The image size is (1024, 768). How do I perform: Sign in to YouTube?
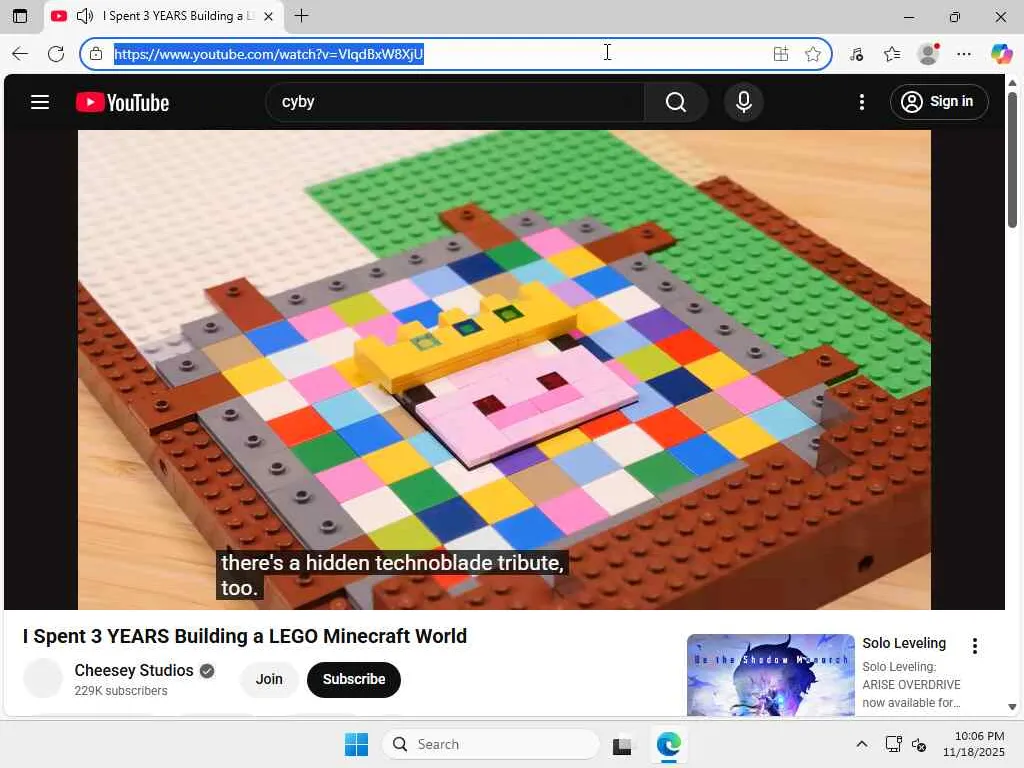(x=938, y=102)
